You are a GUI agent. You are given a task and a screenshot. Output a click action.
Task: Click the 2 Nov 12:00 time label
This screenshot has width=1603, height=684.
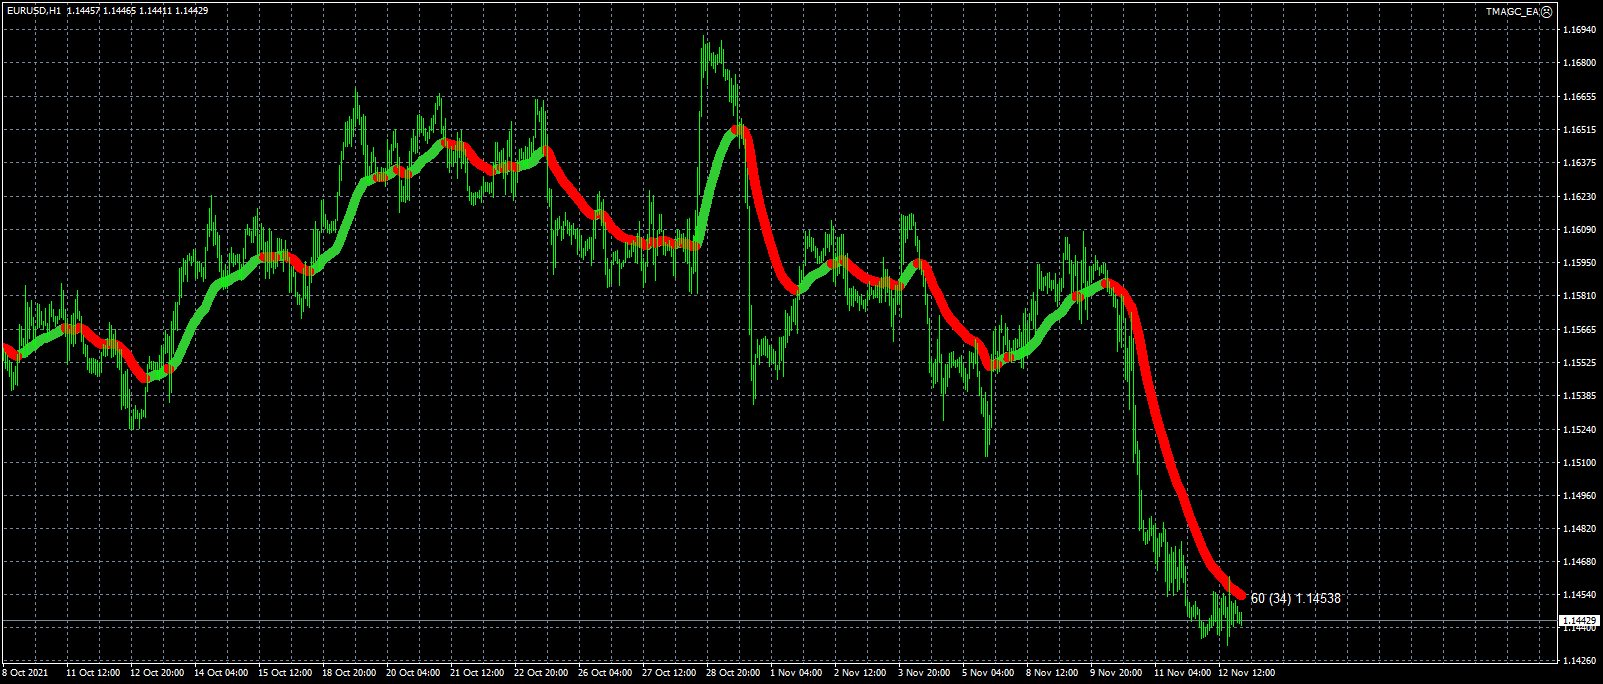(x=860, y=673)
